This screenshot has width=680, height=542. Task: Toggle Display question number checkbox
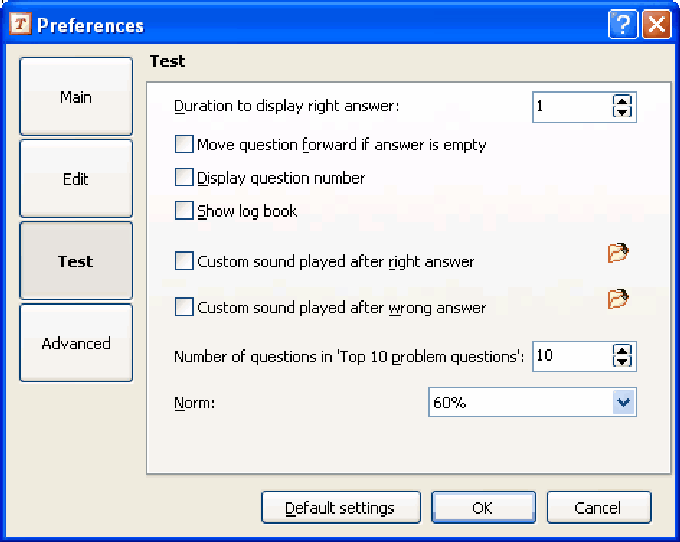pos(184,178)
